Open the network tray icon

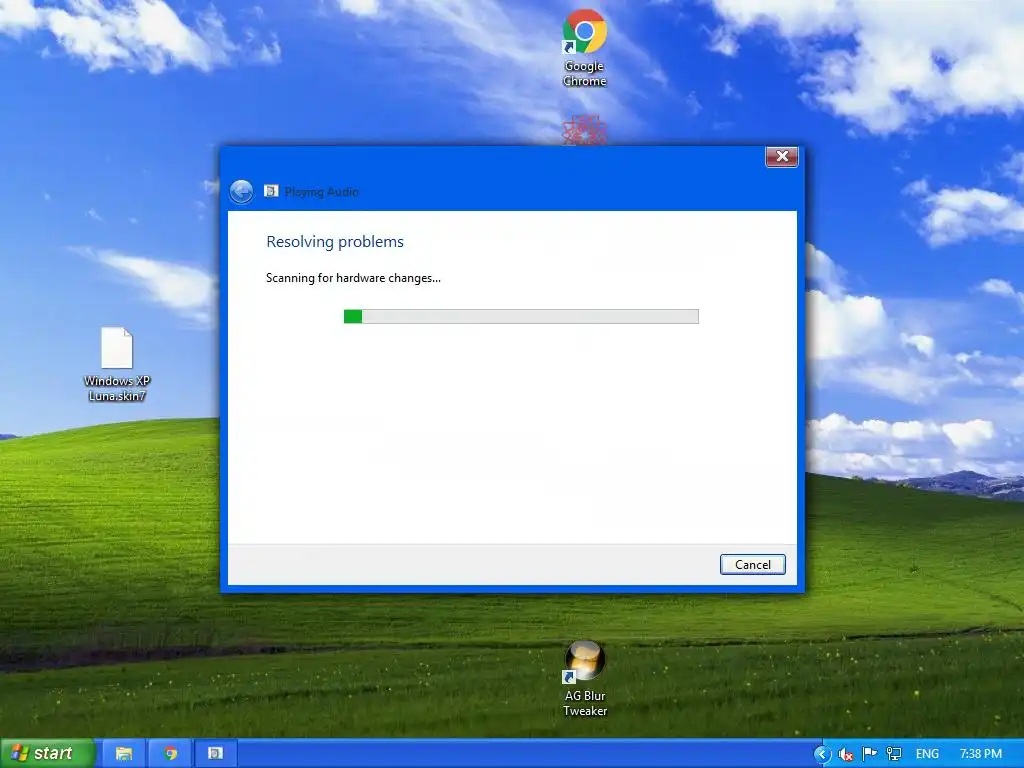(893, 754)
